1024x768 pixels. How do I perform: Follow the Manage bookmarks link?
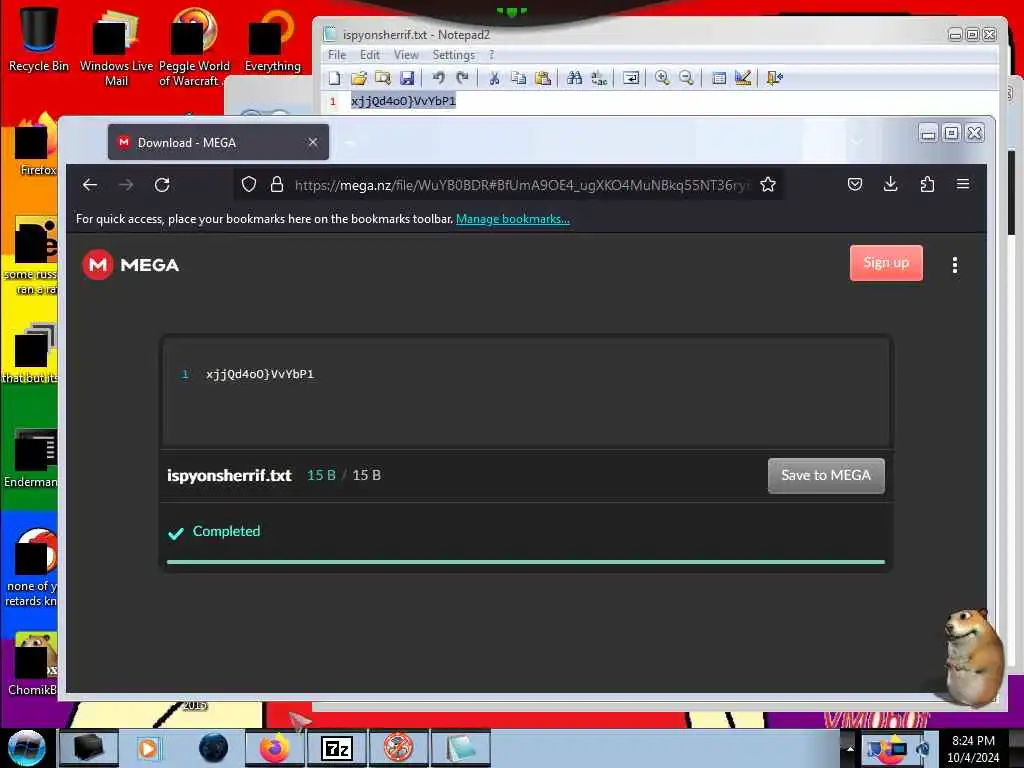coord(513,219)
